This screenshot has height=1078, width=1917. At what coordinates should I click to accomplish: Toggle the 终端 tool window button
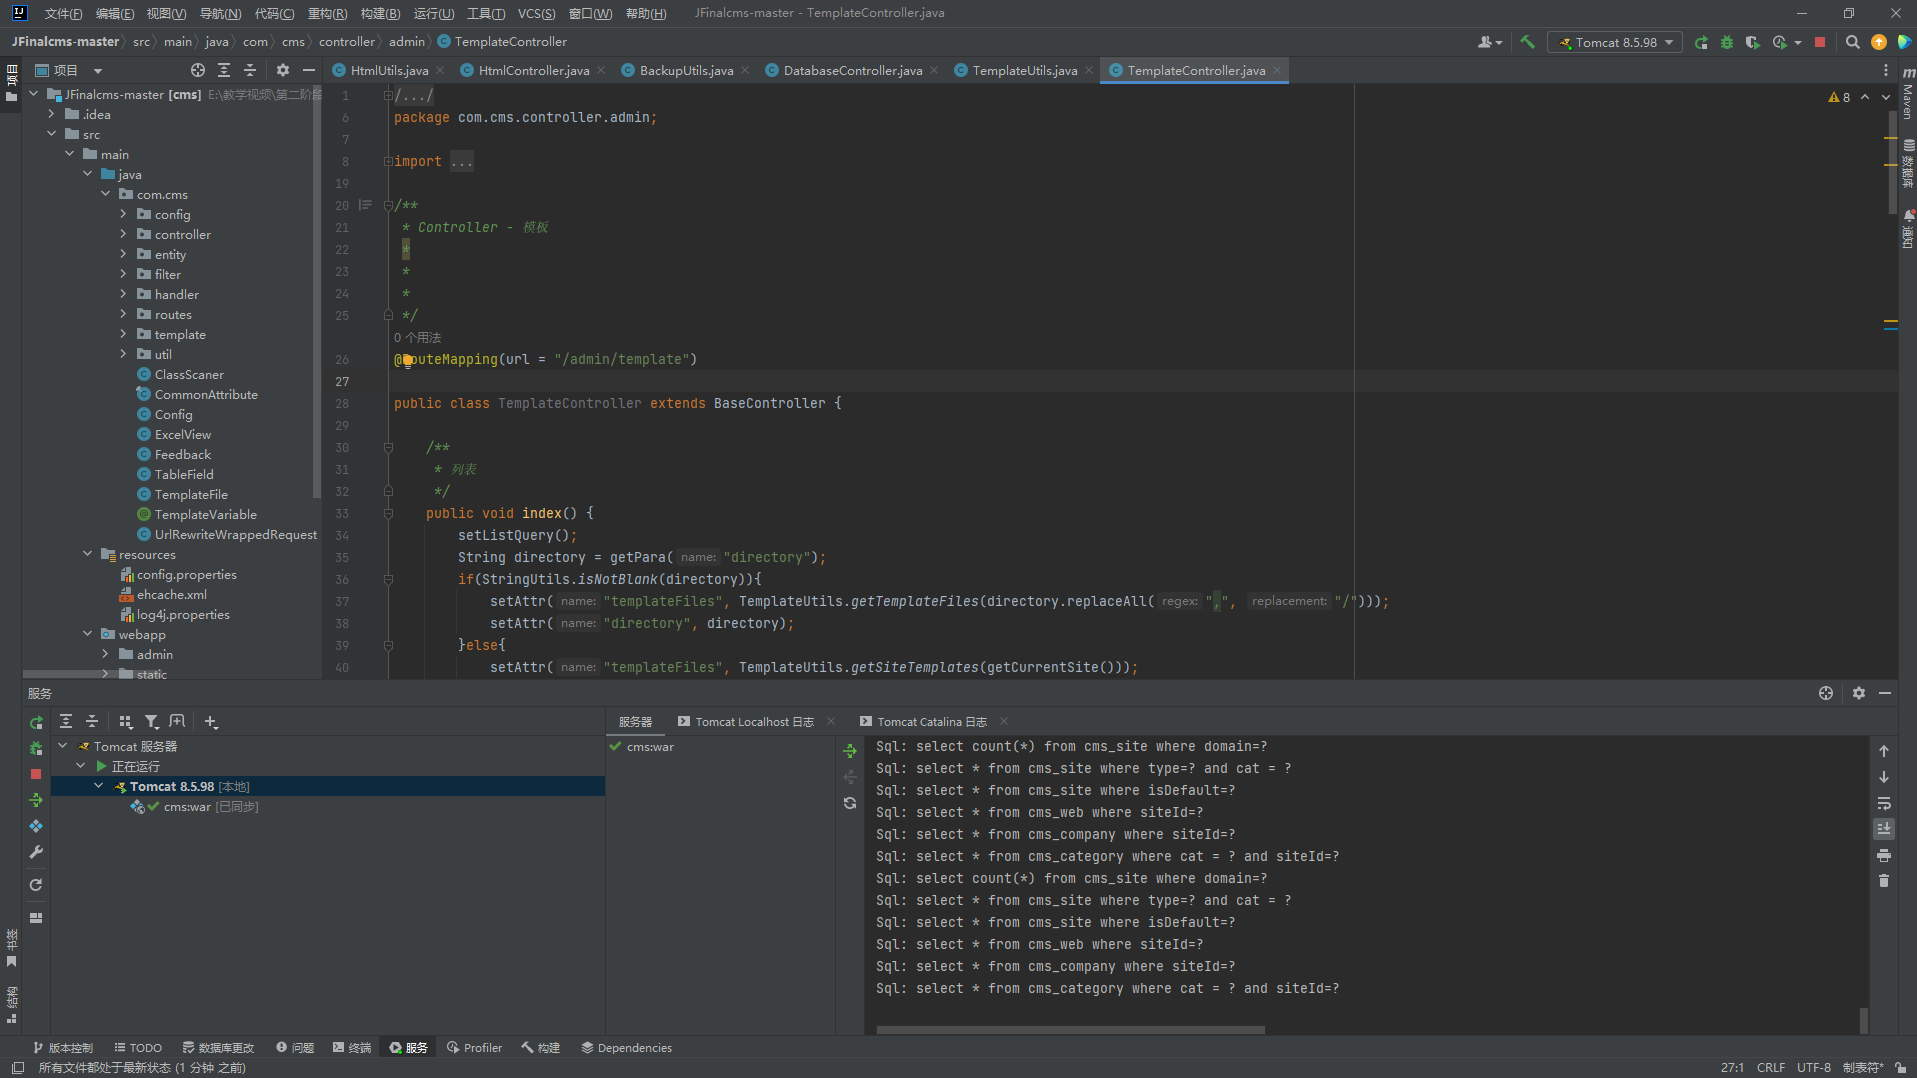(x=352, y=1048)
